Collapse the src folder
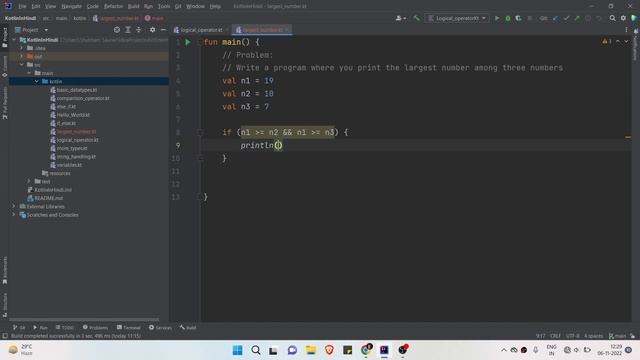The height and width of the screenshot is (360, 640). (22, 64)
